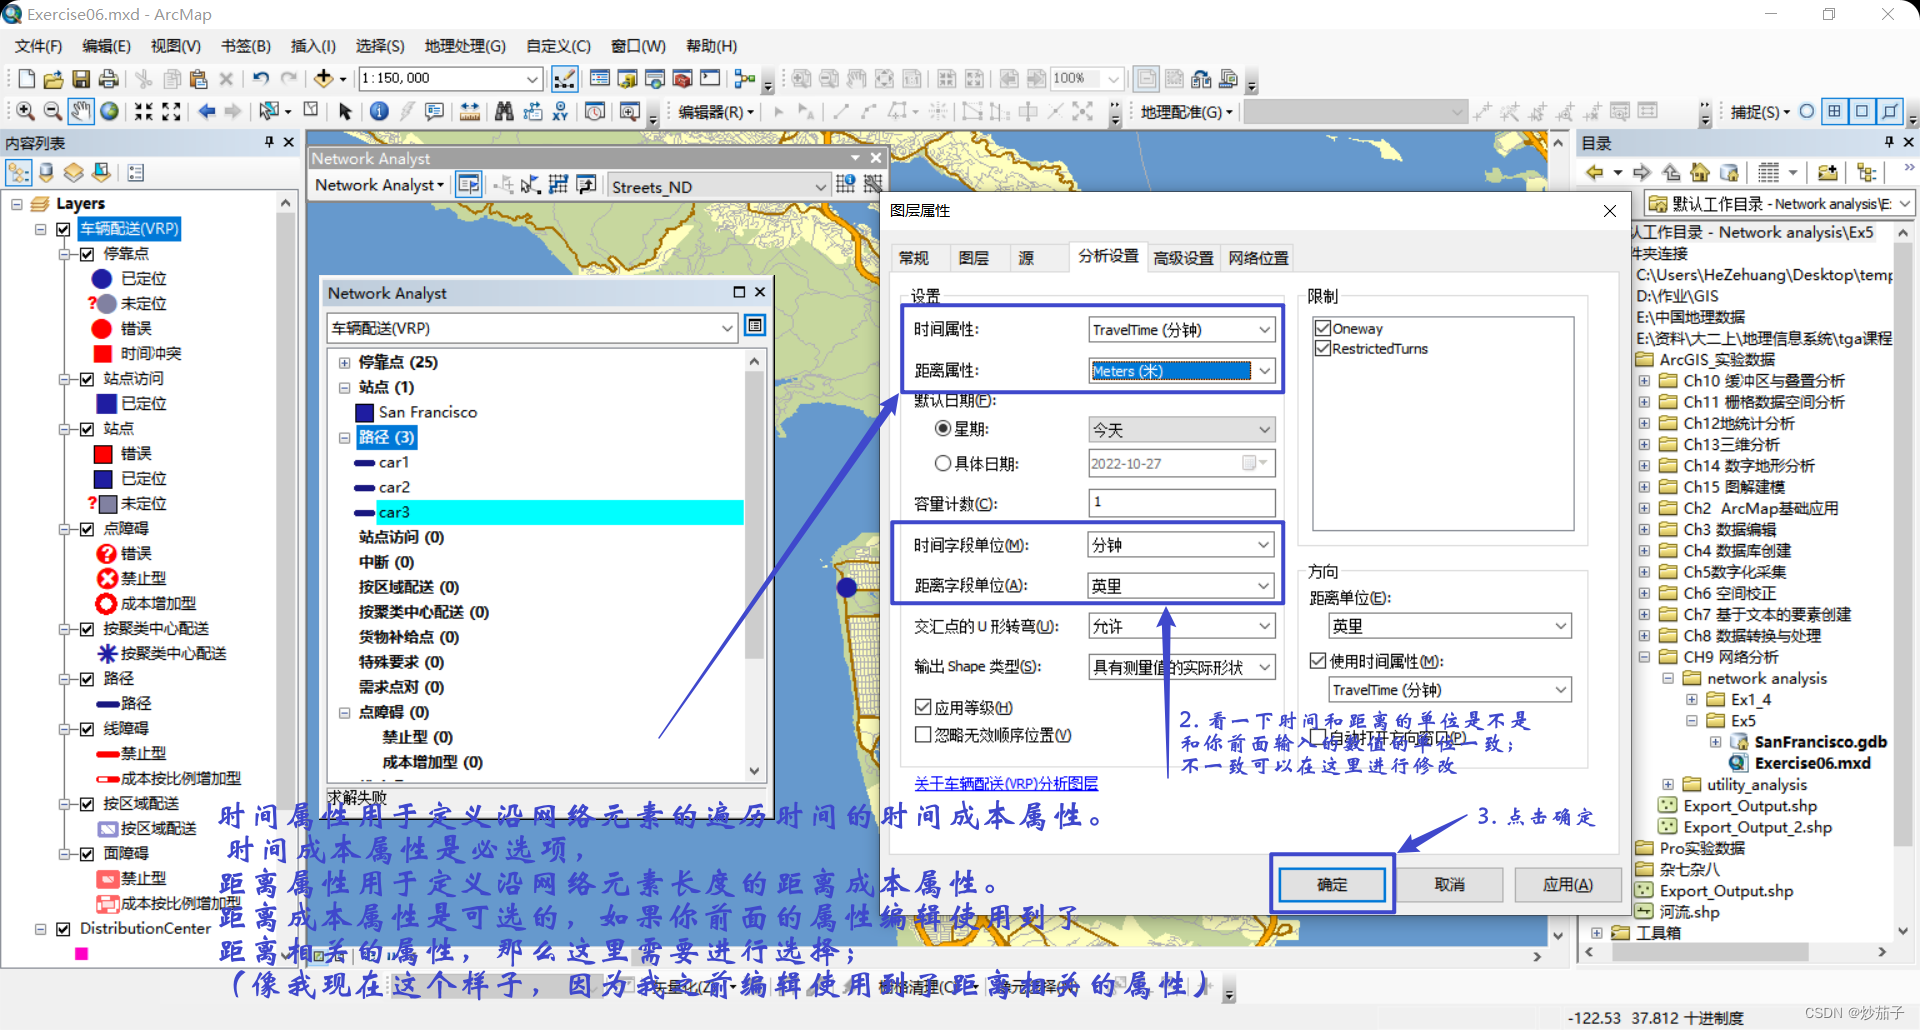Expand the SanFrancisco.gdb item in Catalog
The height and width of the screenshot is (1030, 1920).
click(x=1717, y=741)
